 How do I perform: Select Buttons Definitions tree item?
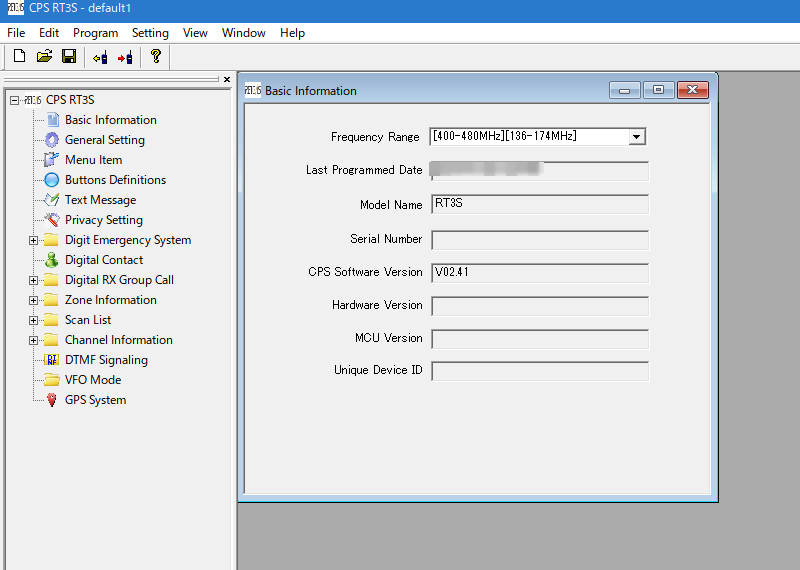point(115,180)
